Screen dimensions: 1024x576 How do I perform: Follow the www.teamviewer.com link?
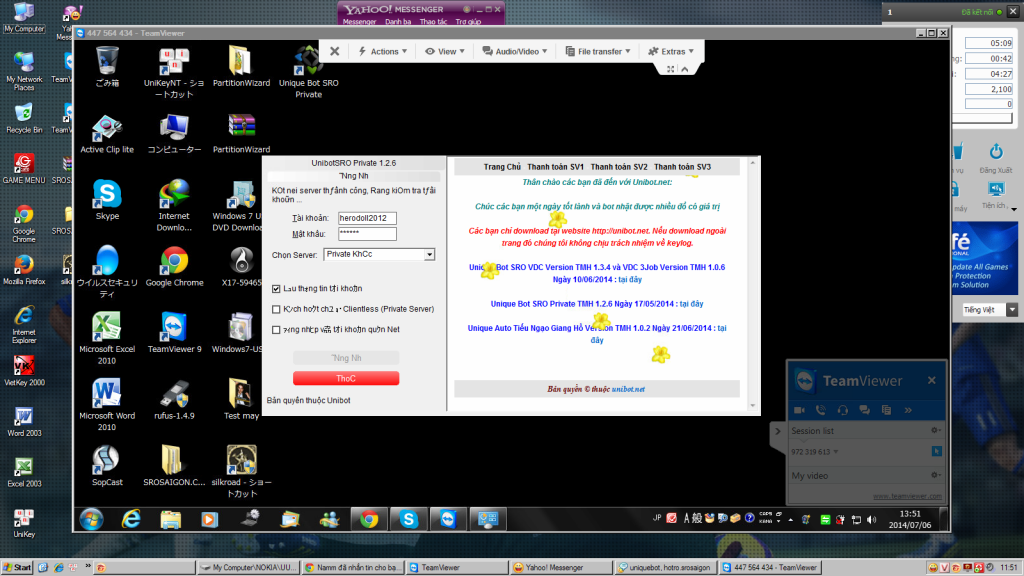[x=907, y=496]
